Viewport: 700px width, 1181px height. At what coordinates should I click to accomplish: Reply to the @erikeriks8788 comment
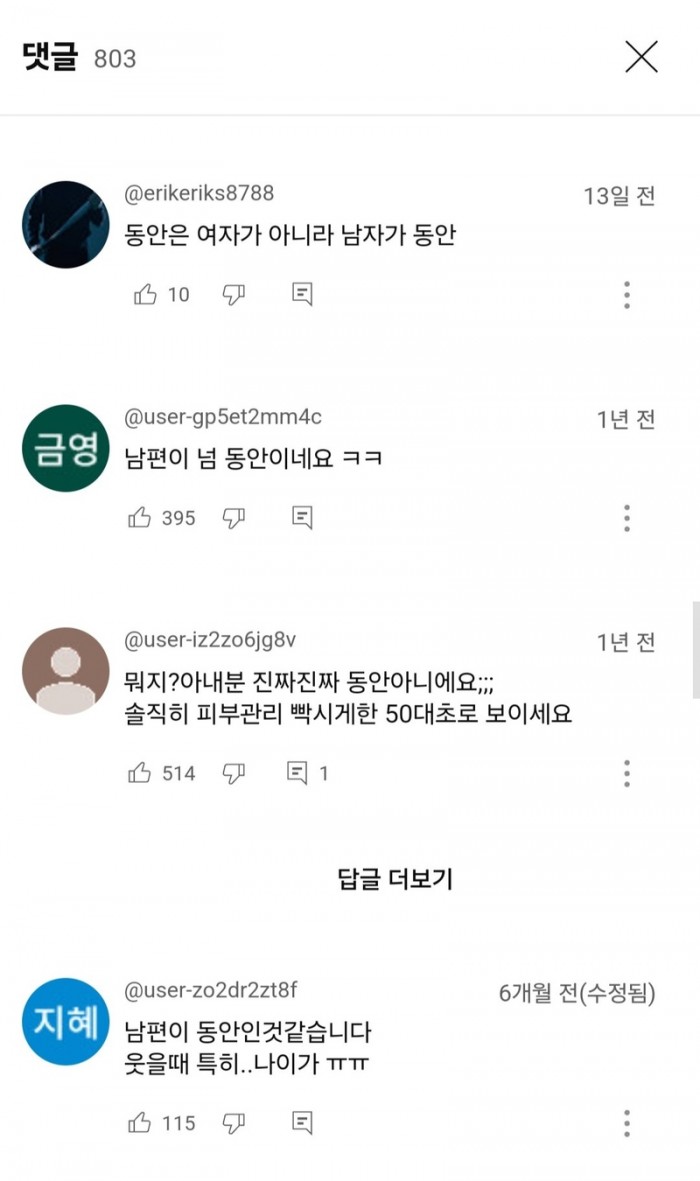[302, 295]
